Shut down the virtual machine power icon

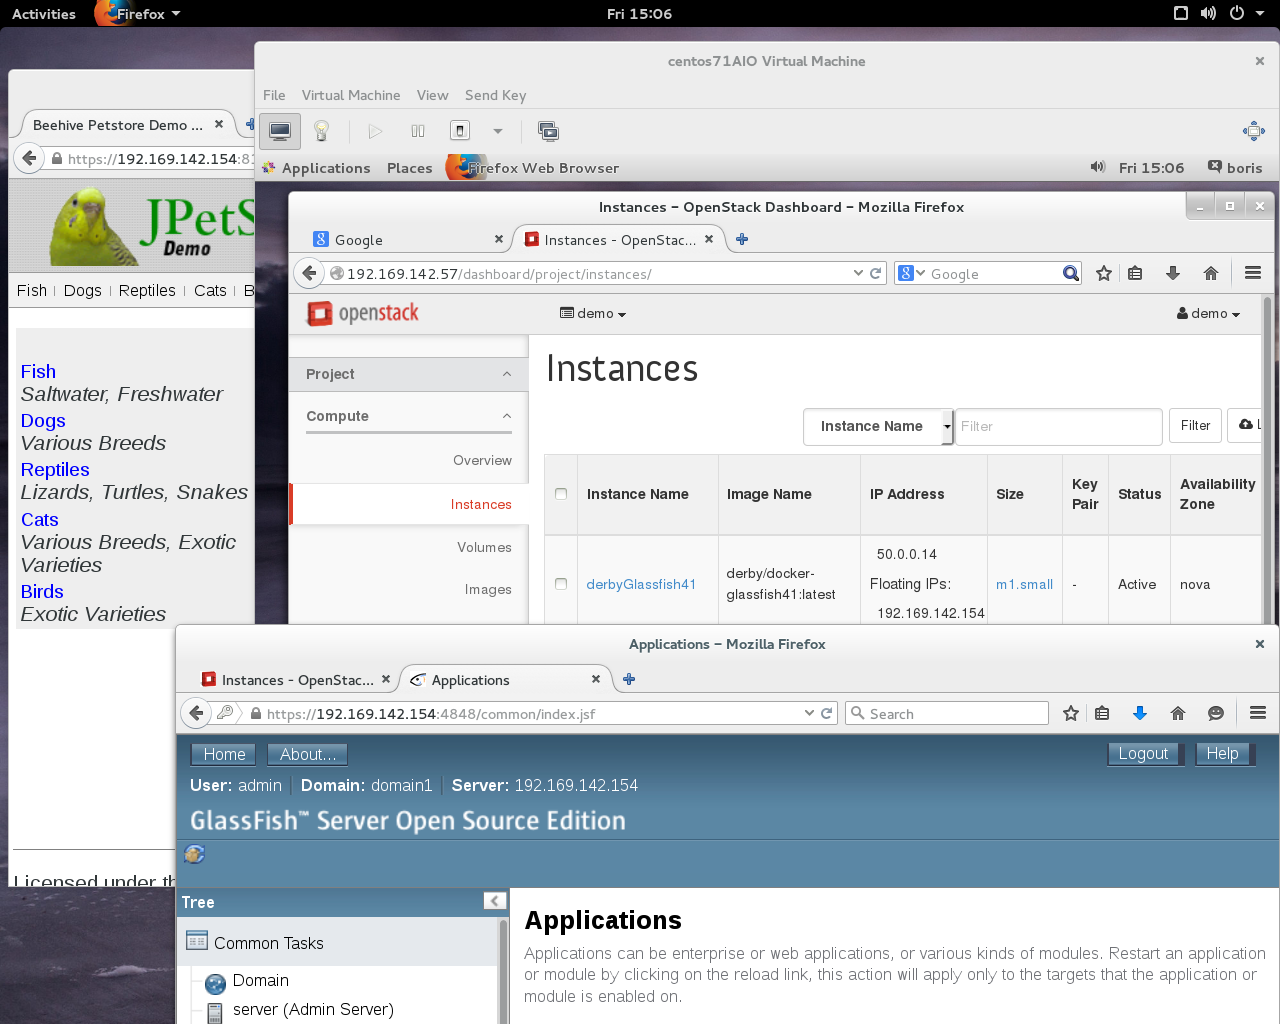[x=460, y=131]
